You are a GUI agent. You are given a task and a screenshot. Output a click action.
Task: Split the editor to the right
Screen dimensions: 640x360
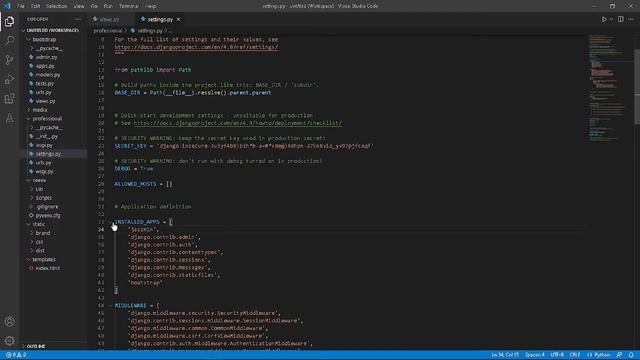click(620, 19)
